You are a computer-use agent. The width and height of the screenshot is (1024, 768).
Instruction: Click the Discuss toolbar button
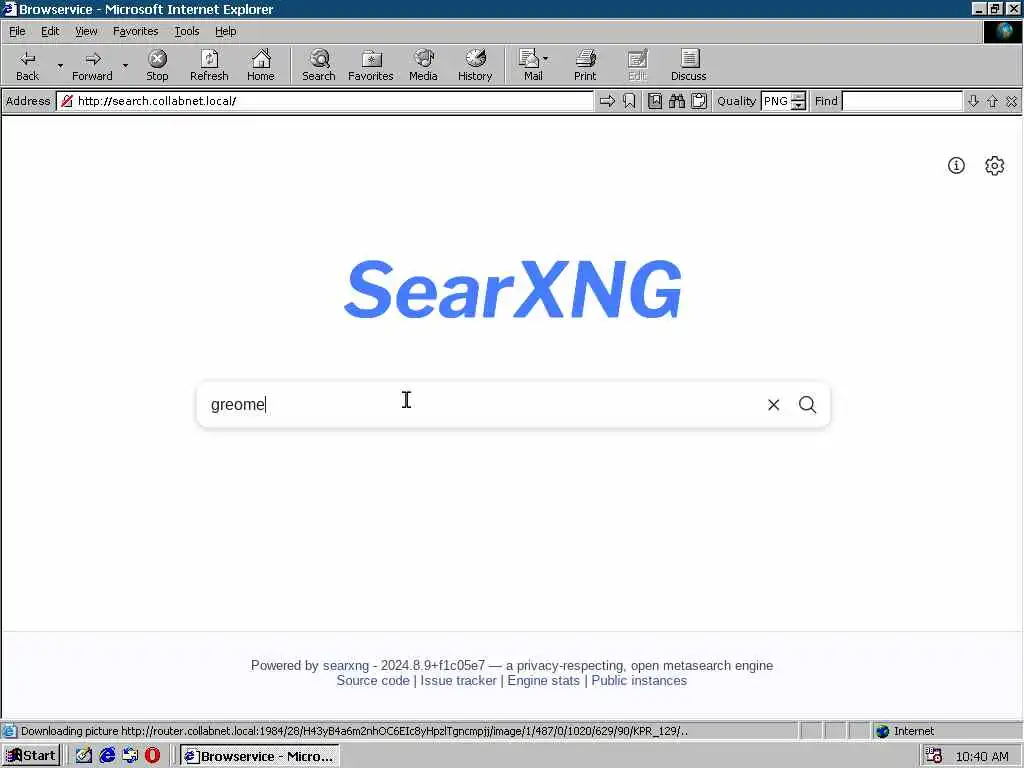(688, 65)
